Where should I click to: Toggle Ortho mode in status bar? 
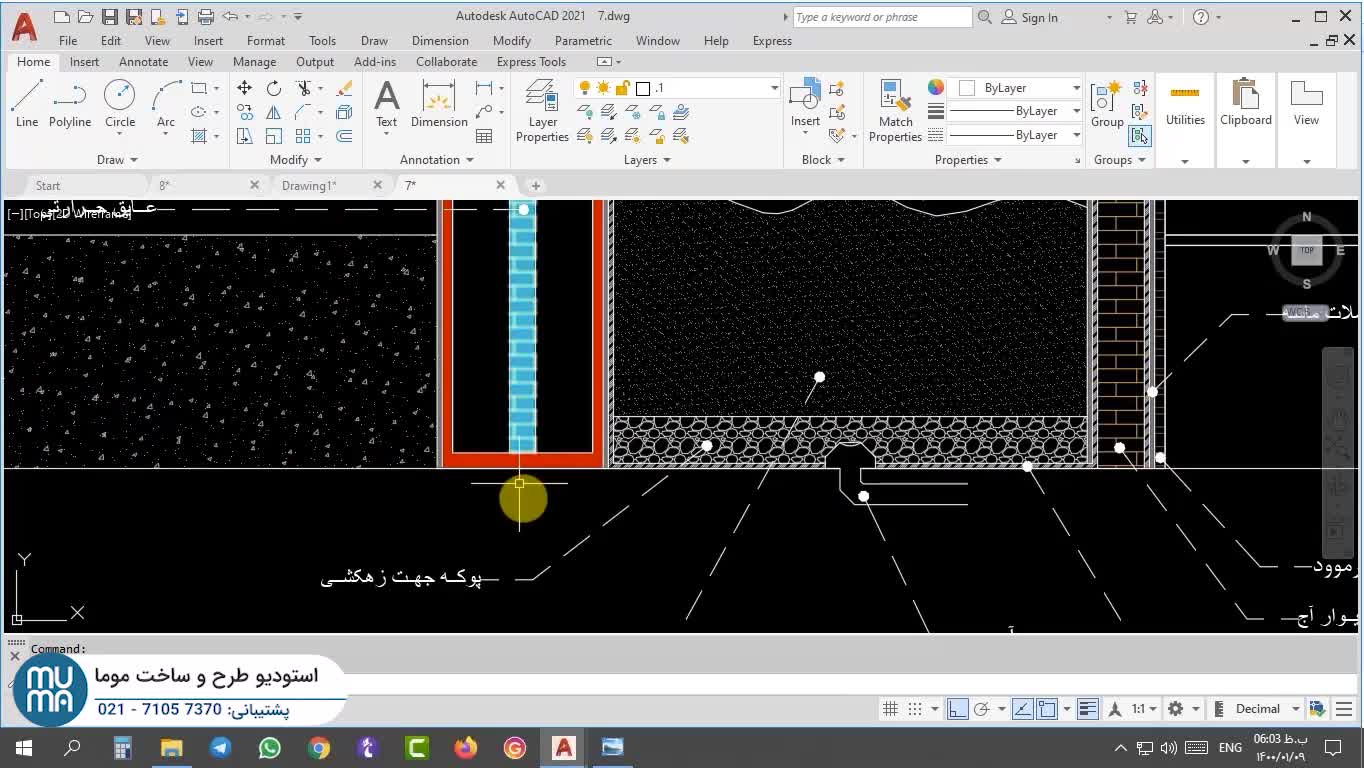(x=958, y=709)
